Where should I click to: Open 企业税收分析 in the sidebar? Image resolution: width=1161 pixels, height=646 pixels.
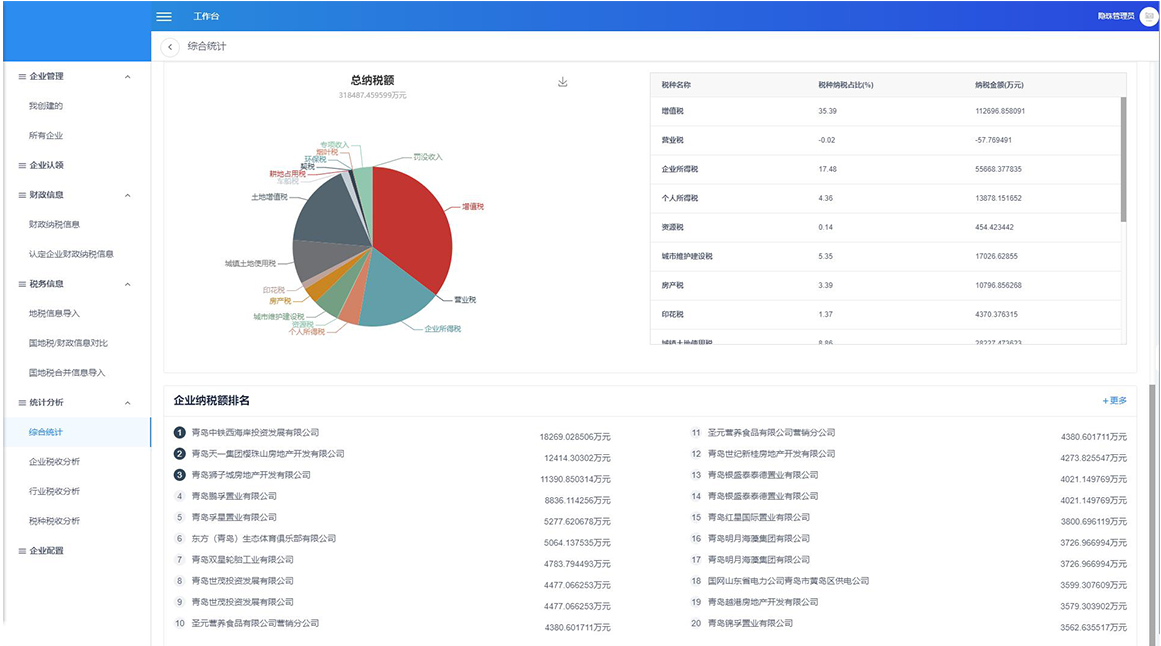coord(54,462)
